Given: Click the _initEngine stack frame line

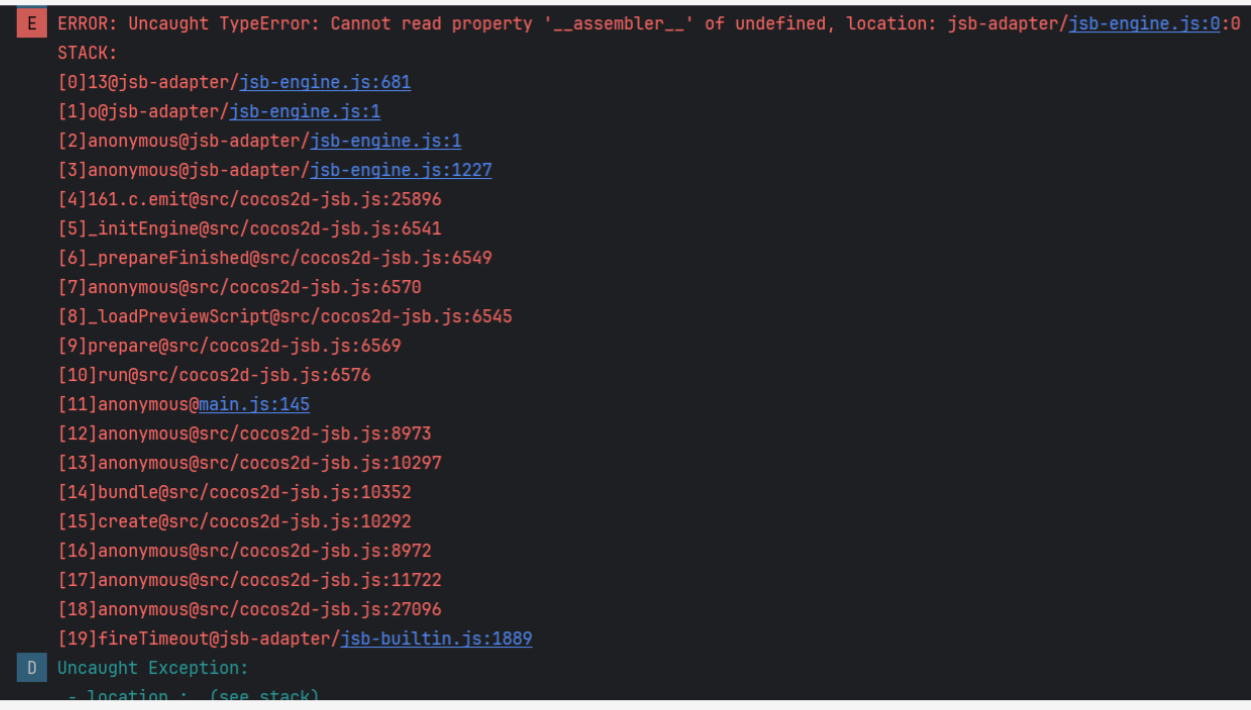Looking at the screenshot, I should click(x=250, y=229).
